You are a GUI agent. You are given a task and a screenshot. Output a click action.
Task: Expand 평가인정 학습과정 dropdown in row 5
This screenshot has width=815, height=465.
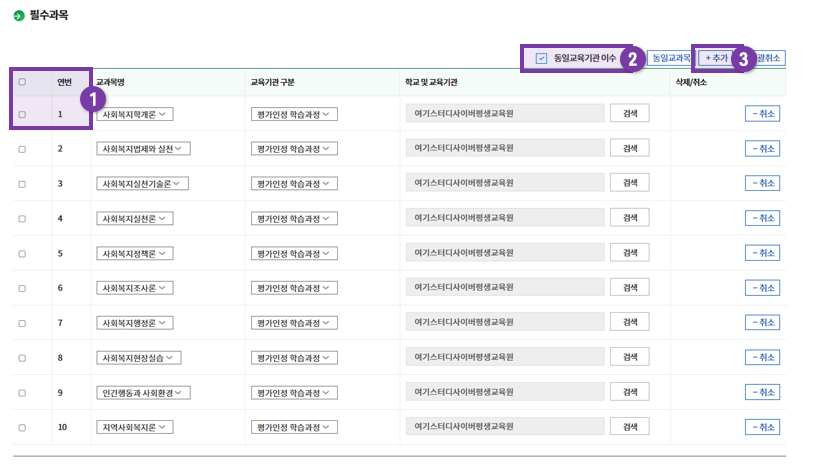(x=294, y=254)
